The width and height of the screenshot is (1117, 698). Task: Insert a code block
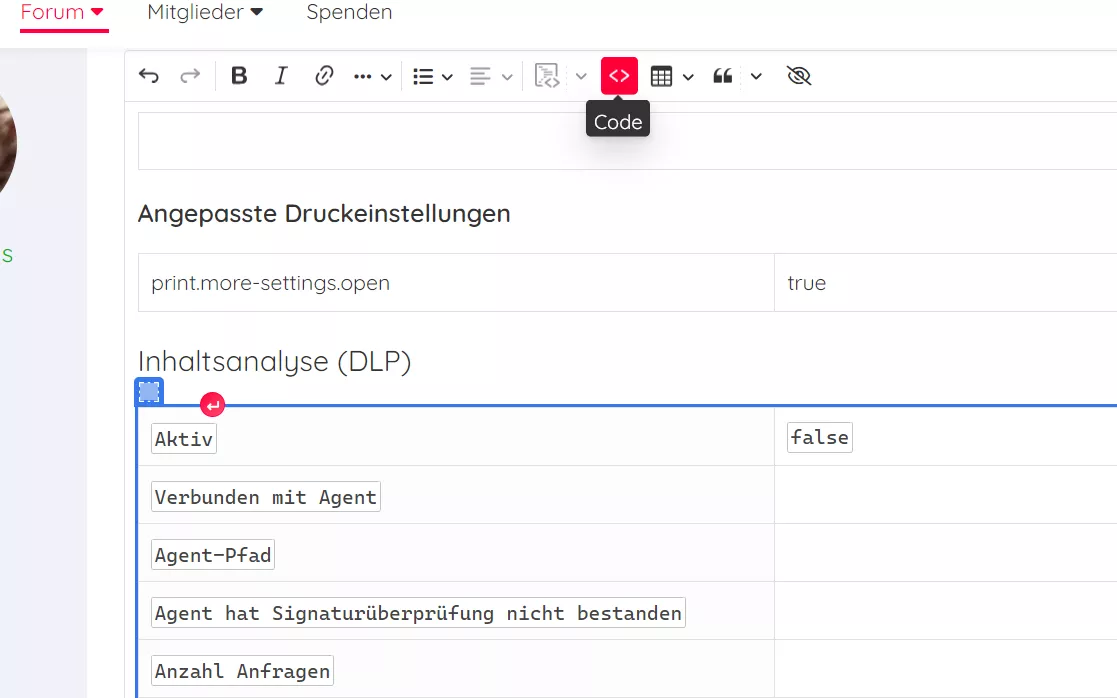[x=546, y=76]
